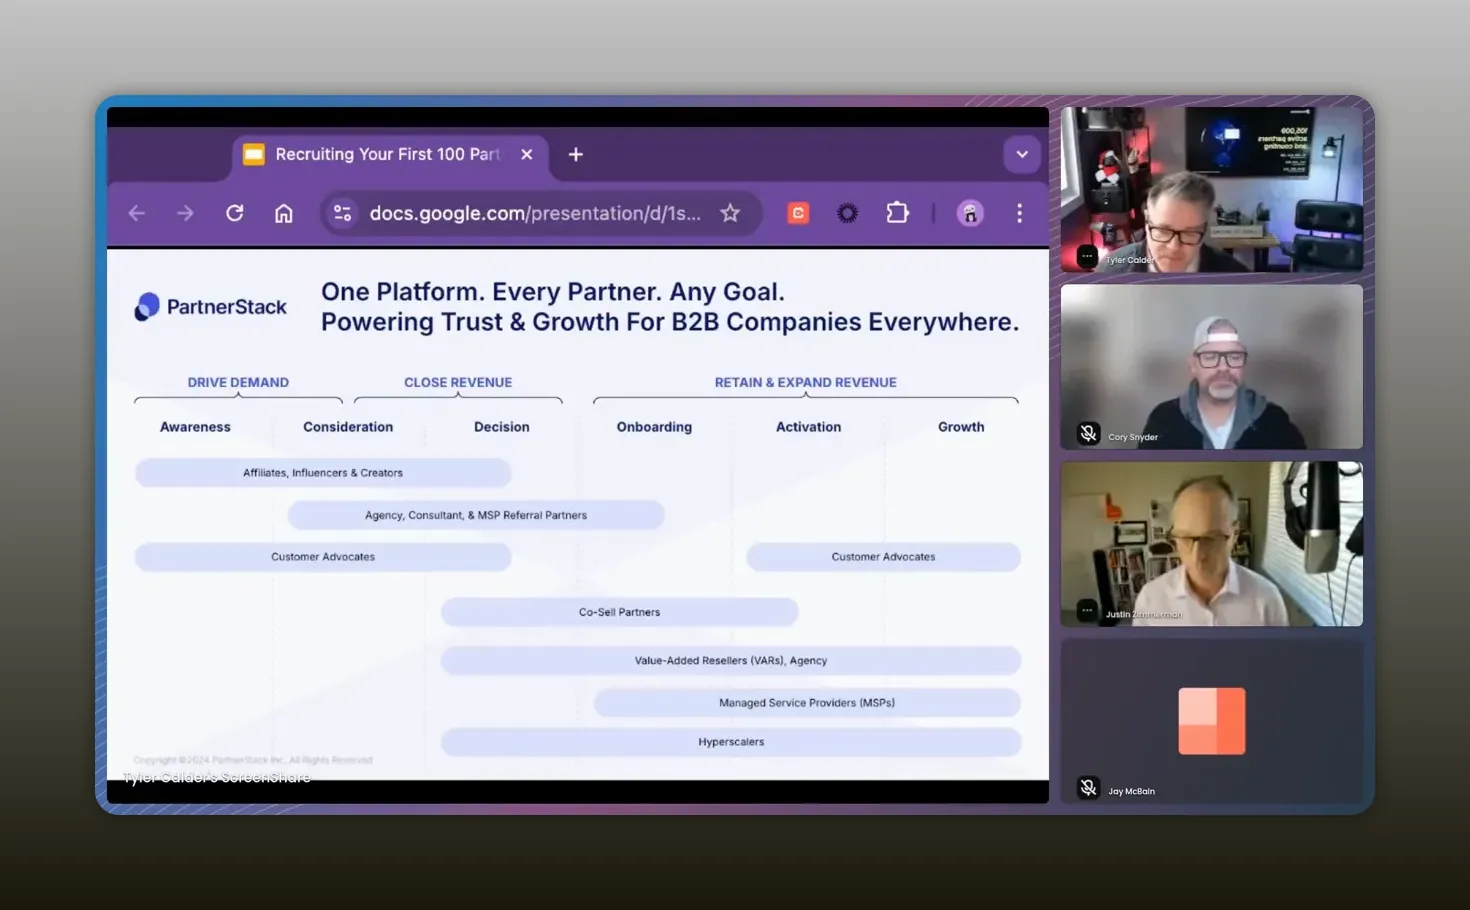Click the dark spiral extension icon

(x=847, y=213)
